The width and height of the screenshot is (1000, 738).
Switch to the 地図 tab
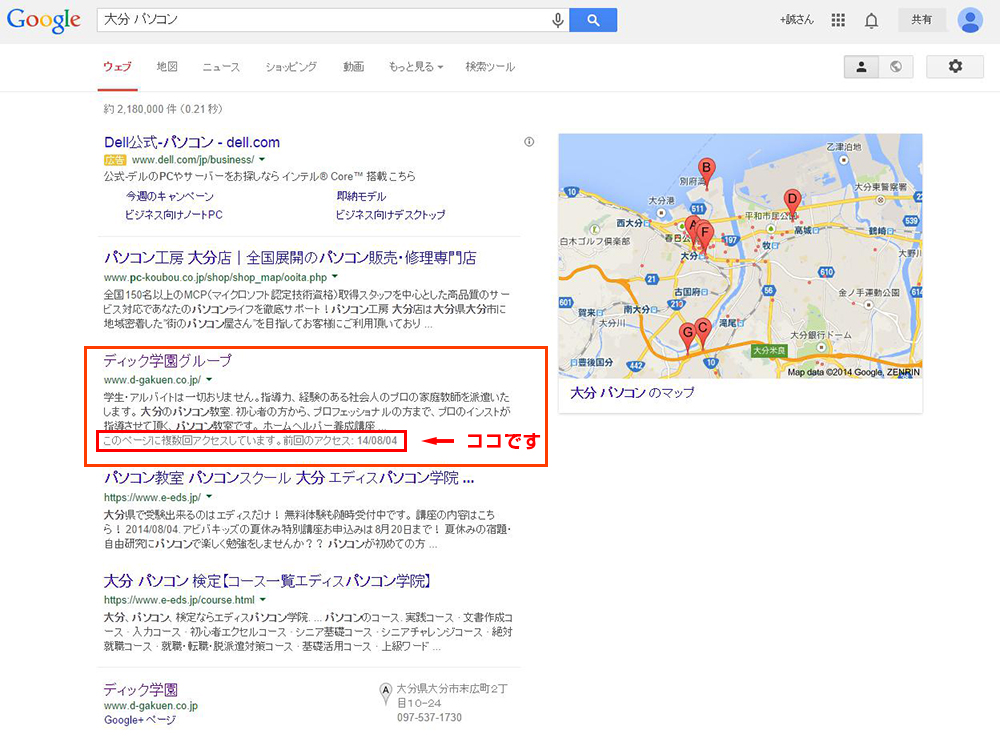pyautogui.click(x=167, y=66)
